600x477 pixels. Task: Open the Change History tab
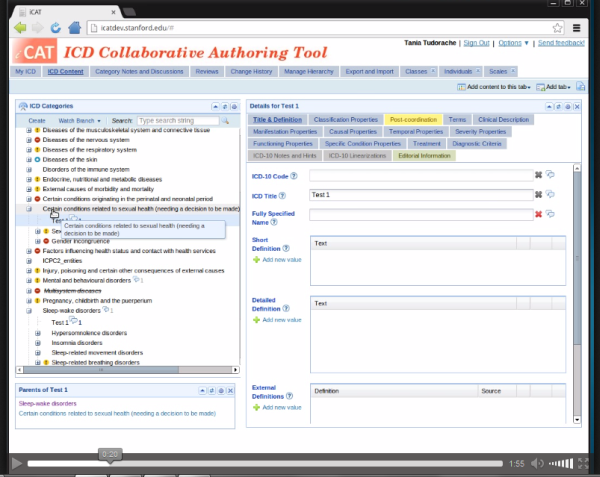251,72
